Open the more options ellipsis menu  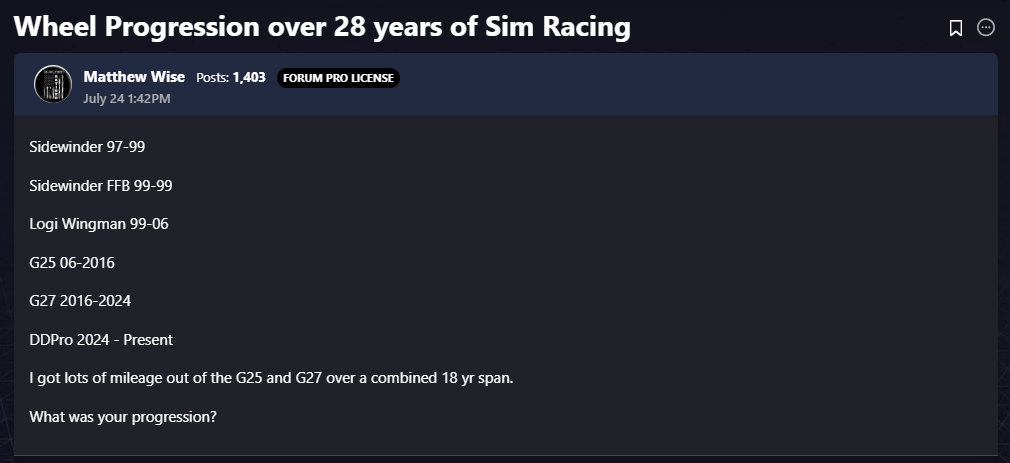(986, 28)
